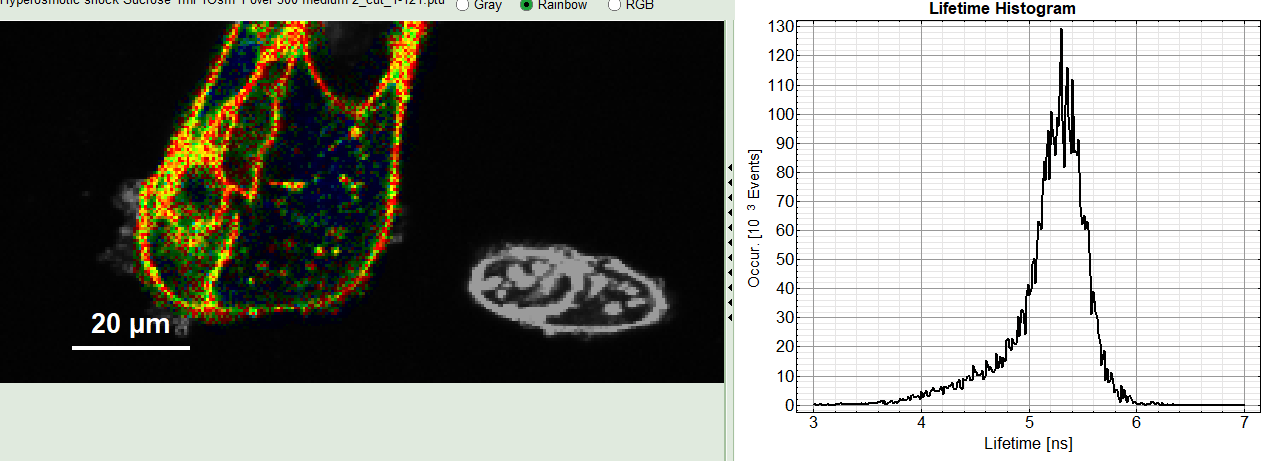Click the topmost splitter collapse arrow
The height and width of the screenshot is (461, 1264).
point(729,167)
